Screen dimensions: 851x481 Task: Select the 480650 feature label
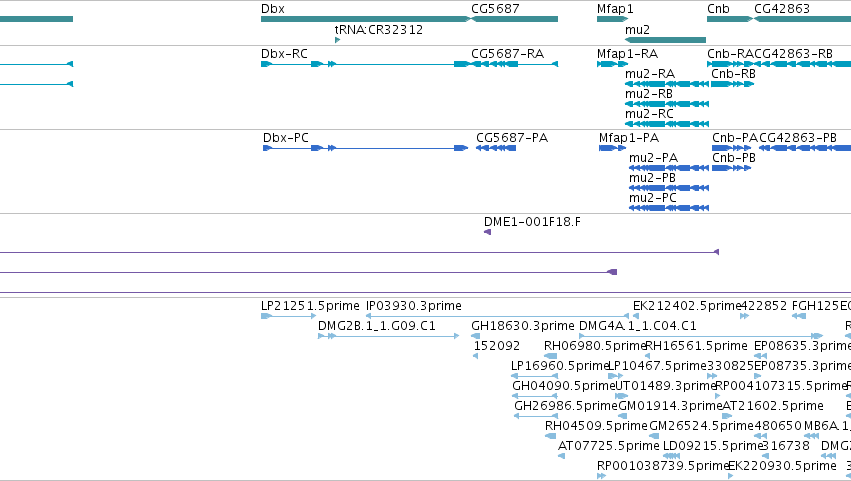[x=778, y=426]
